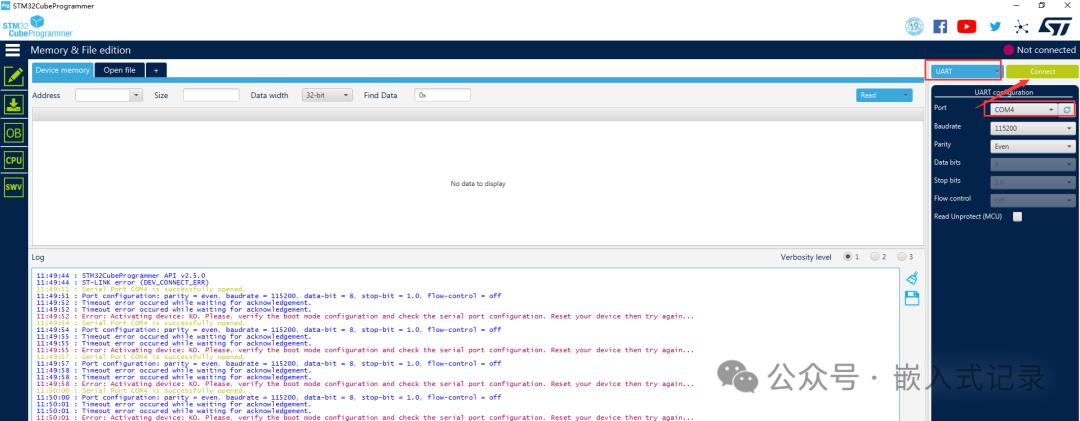Screen dimensions: 1080x421
Task: Expand the Address dropdown arrow
Action: click(x=136, y=95)
